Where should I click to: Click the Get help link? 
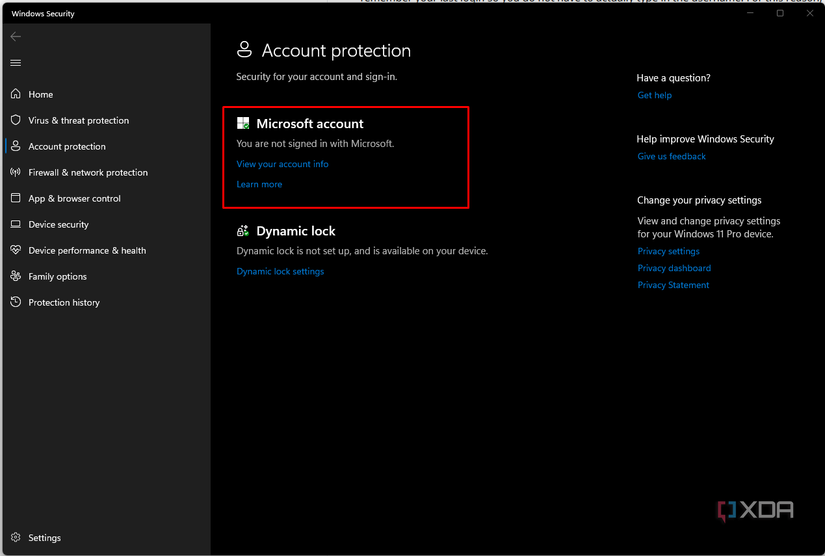point(655,95)
